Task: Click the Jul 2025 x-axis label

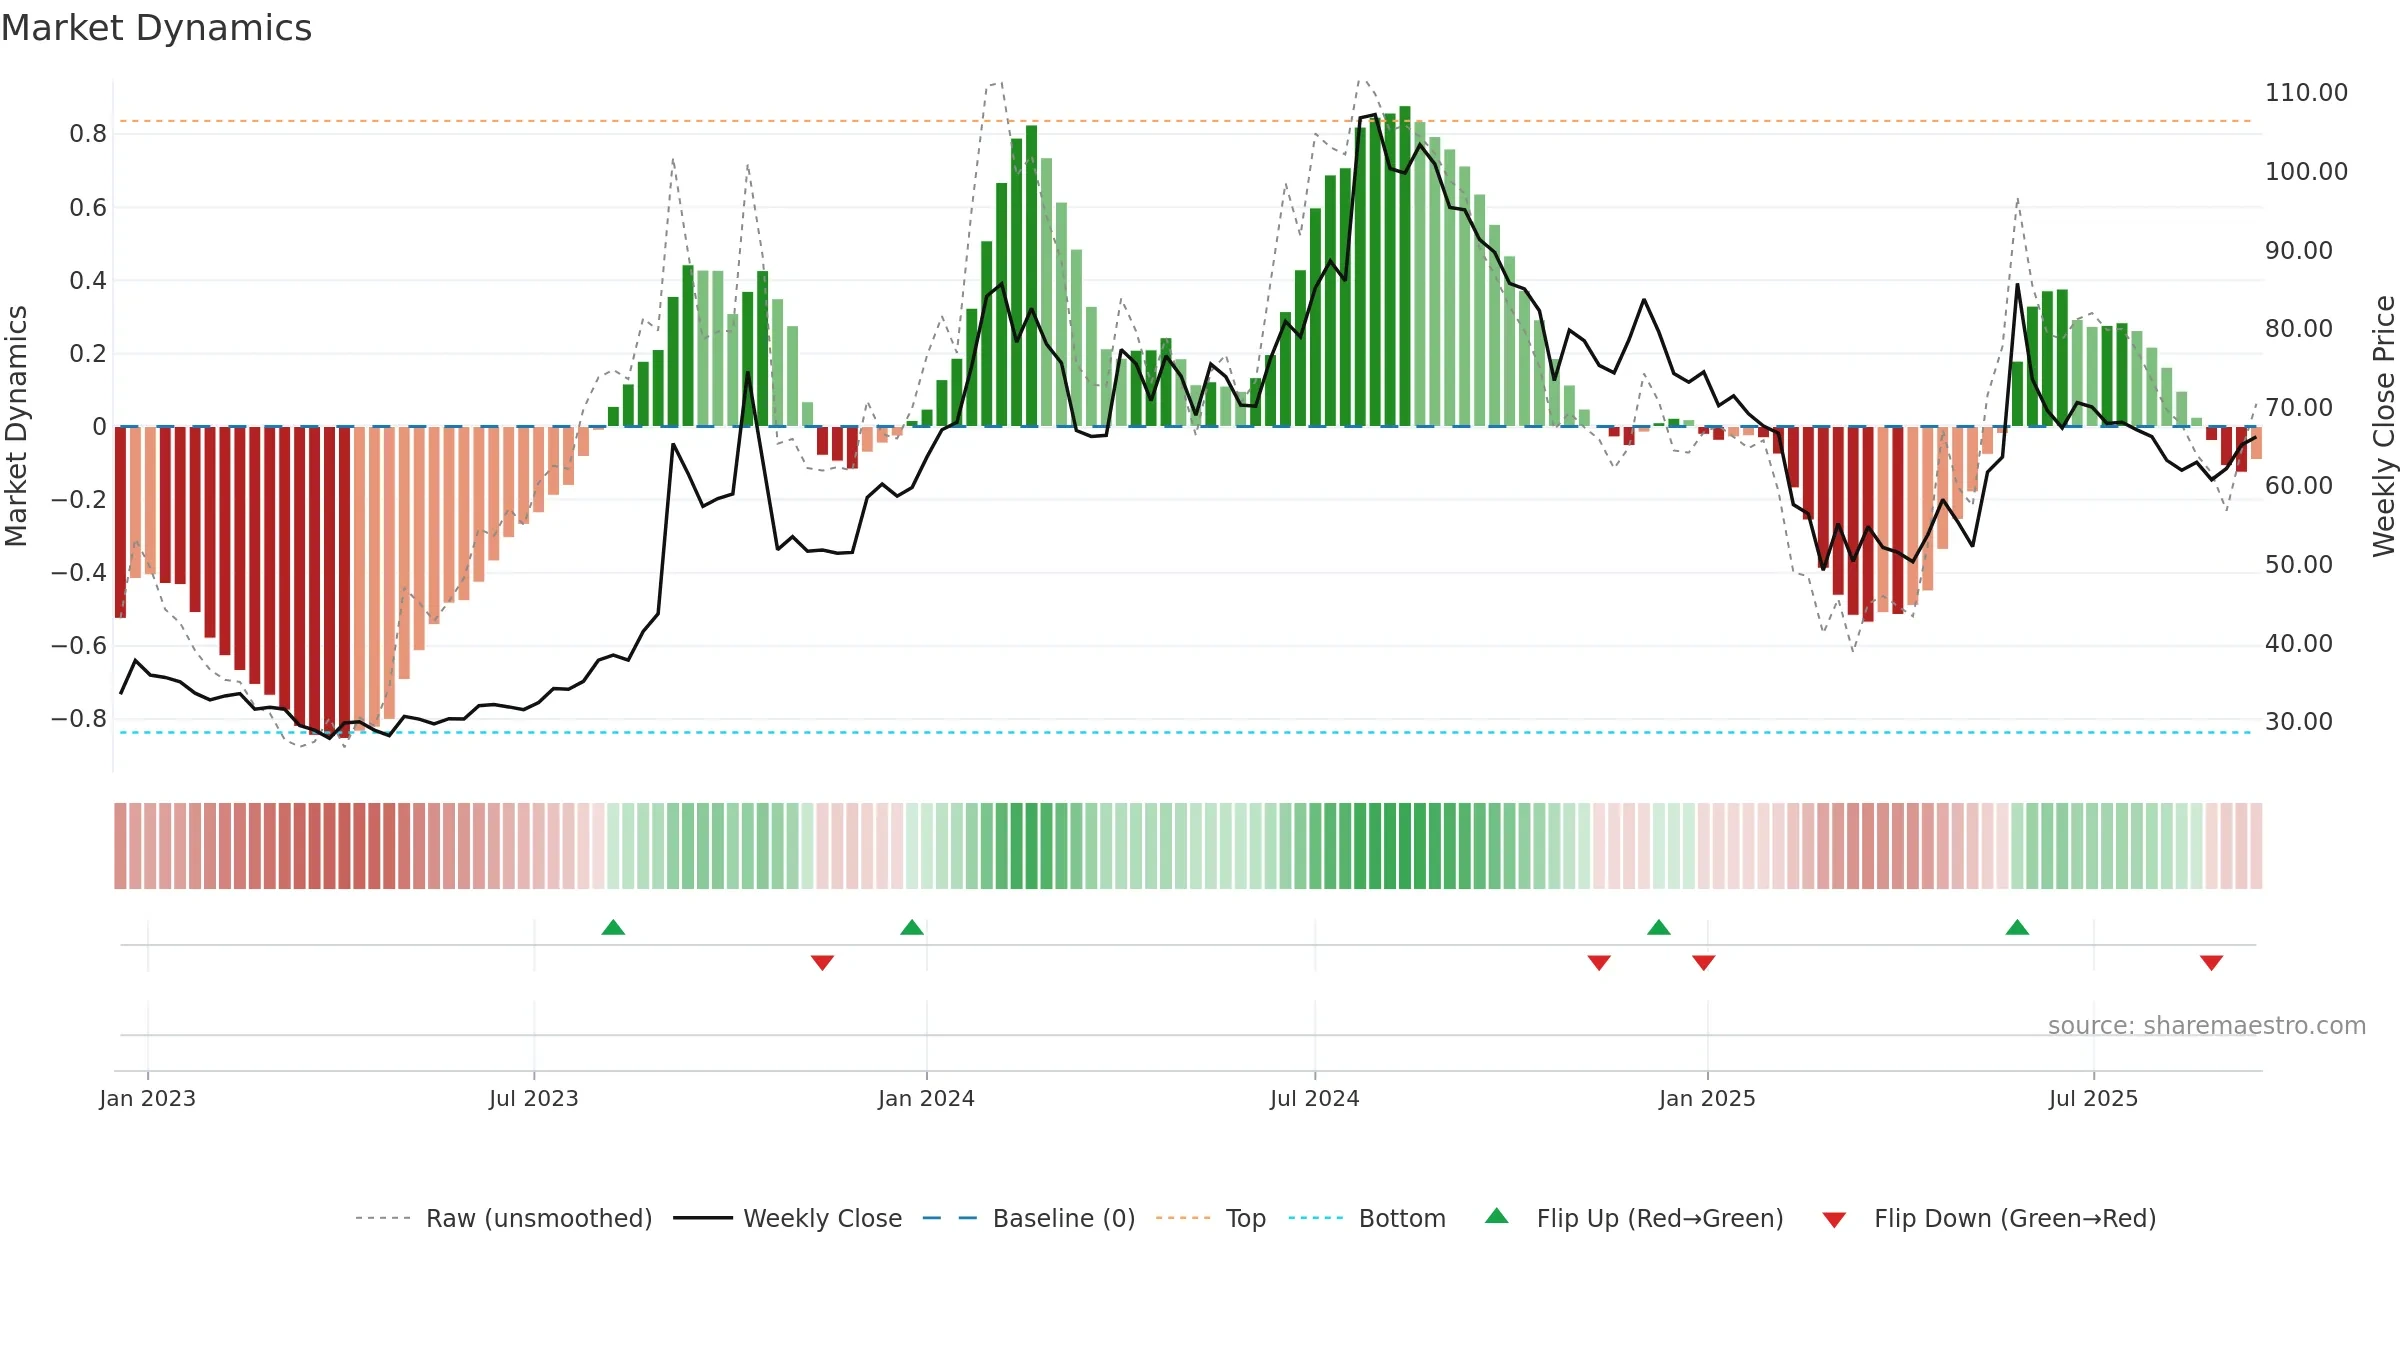Action: click(x=2093, y=1098)
